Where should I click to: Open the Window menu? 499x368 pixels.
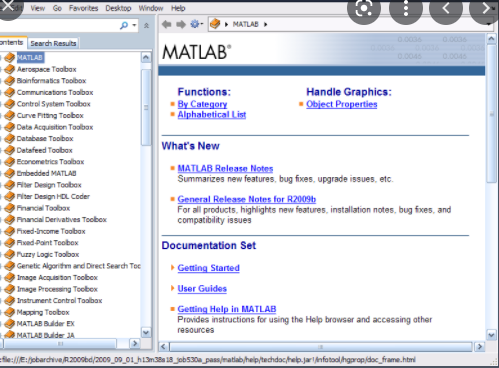coord(151,8)
